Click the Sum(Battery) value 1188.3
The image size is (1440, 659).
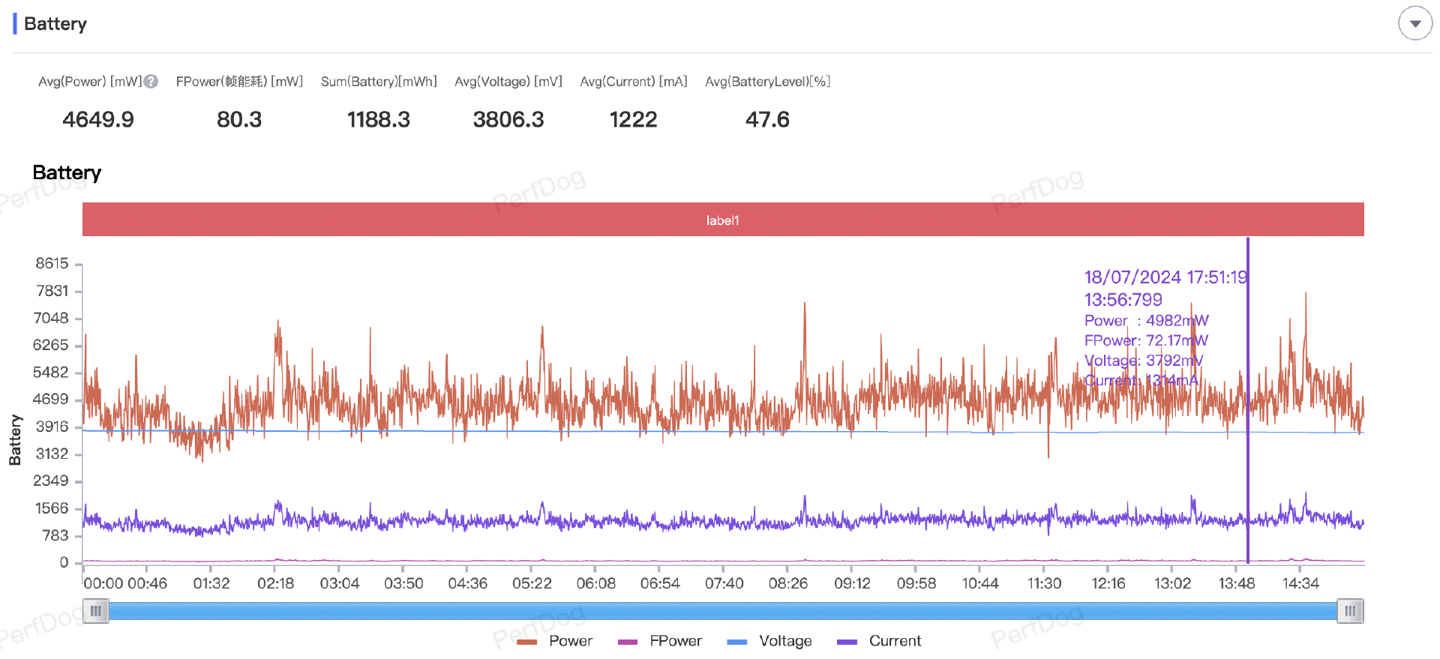click(x=378, y=120)
